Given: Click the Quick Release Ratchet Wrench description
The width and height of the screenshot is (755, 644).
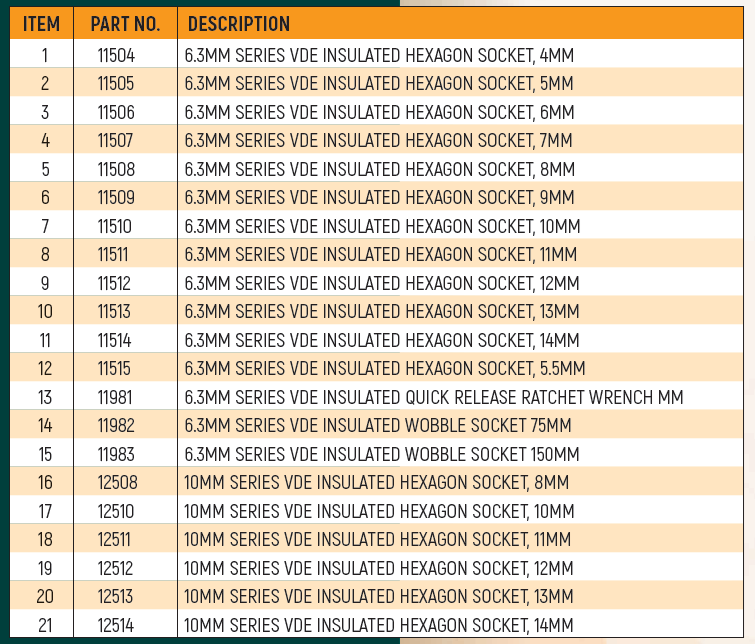Looking at the screenshot, I should click(x=434, y=398).
